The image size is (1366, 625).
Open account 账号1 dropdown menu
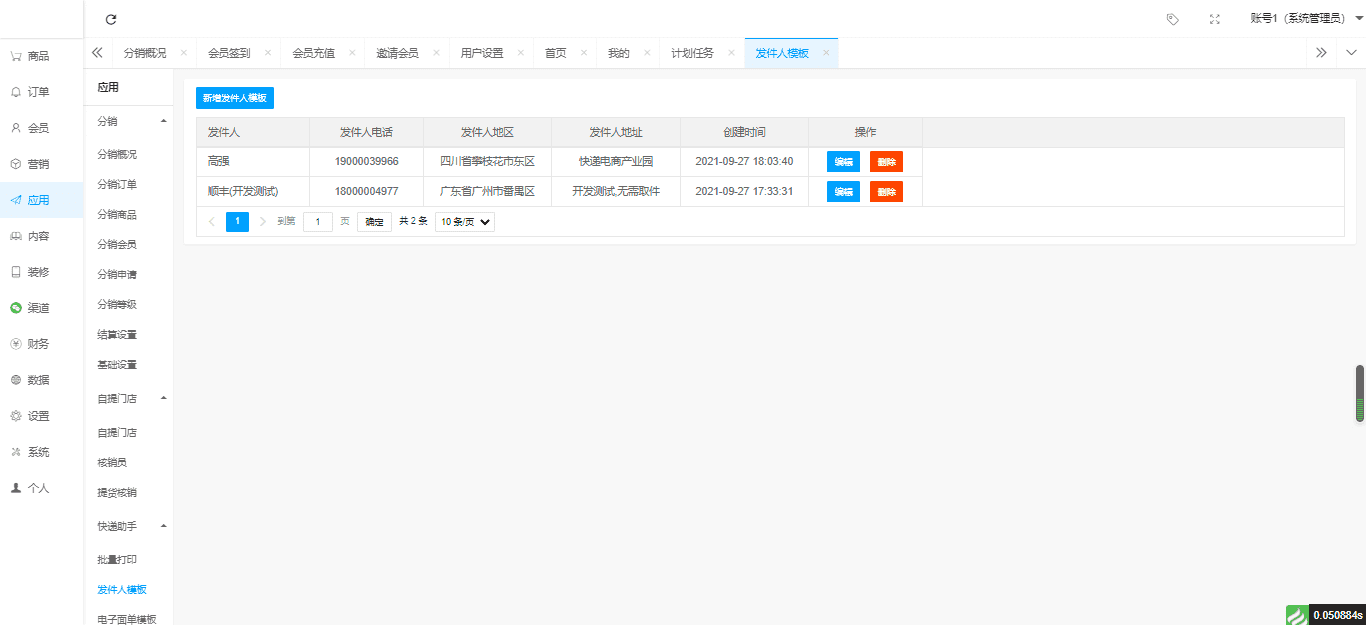pyautogui.click(x=1307, y=19)
